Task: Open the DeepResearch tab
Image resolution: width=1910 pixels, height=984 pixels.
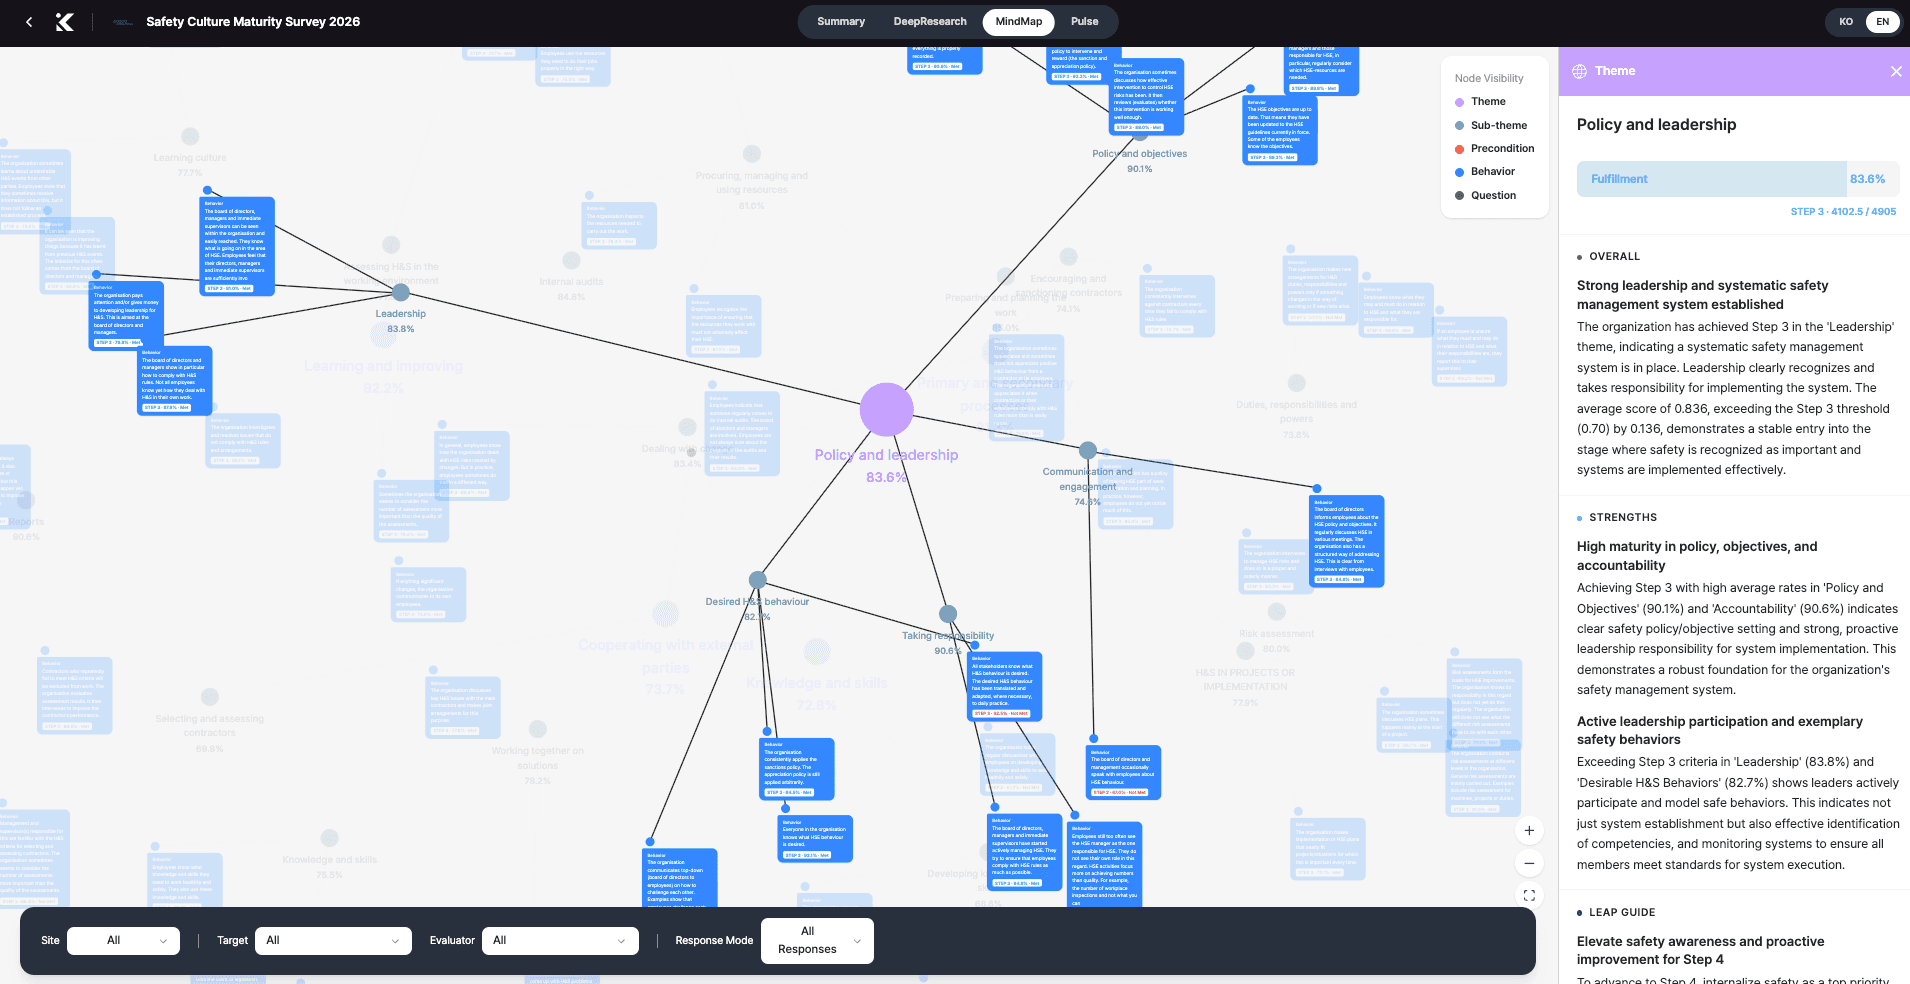Action: pyautogui.click(x=930, y=22)
